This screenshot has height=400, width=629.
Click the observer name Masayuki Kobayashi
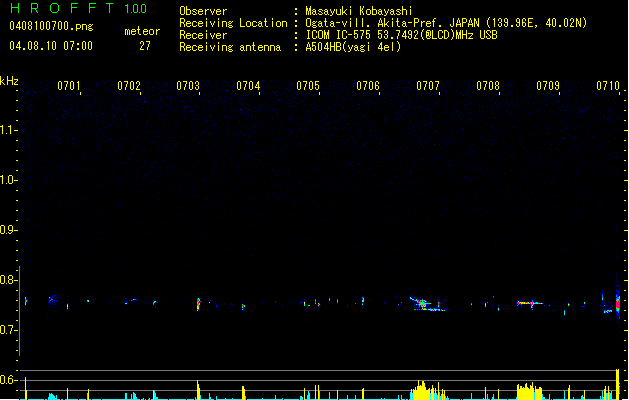[359, 11]
